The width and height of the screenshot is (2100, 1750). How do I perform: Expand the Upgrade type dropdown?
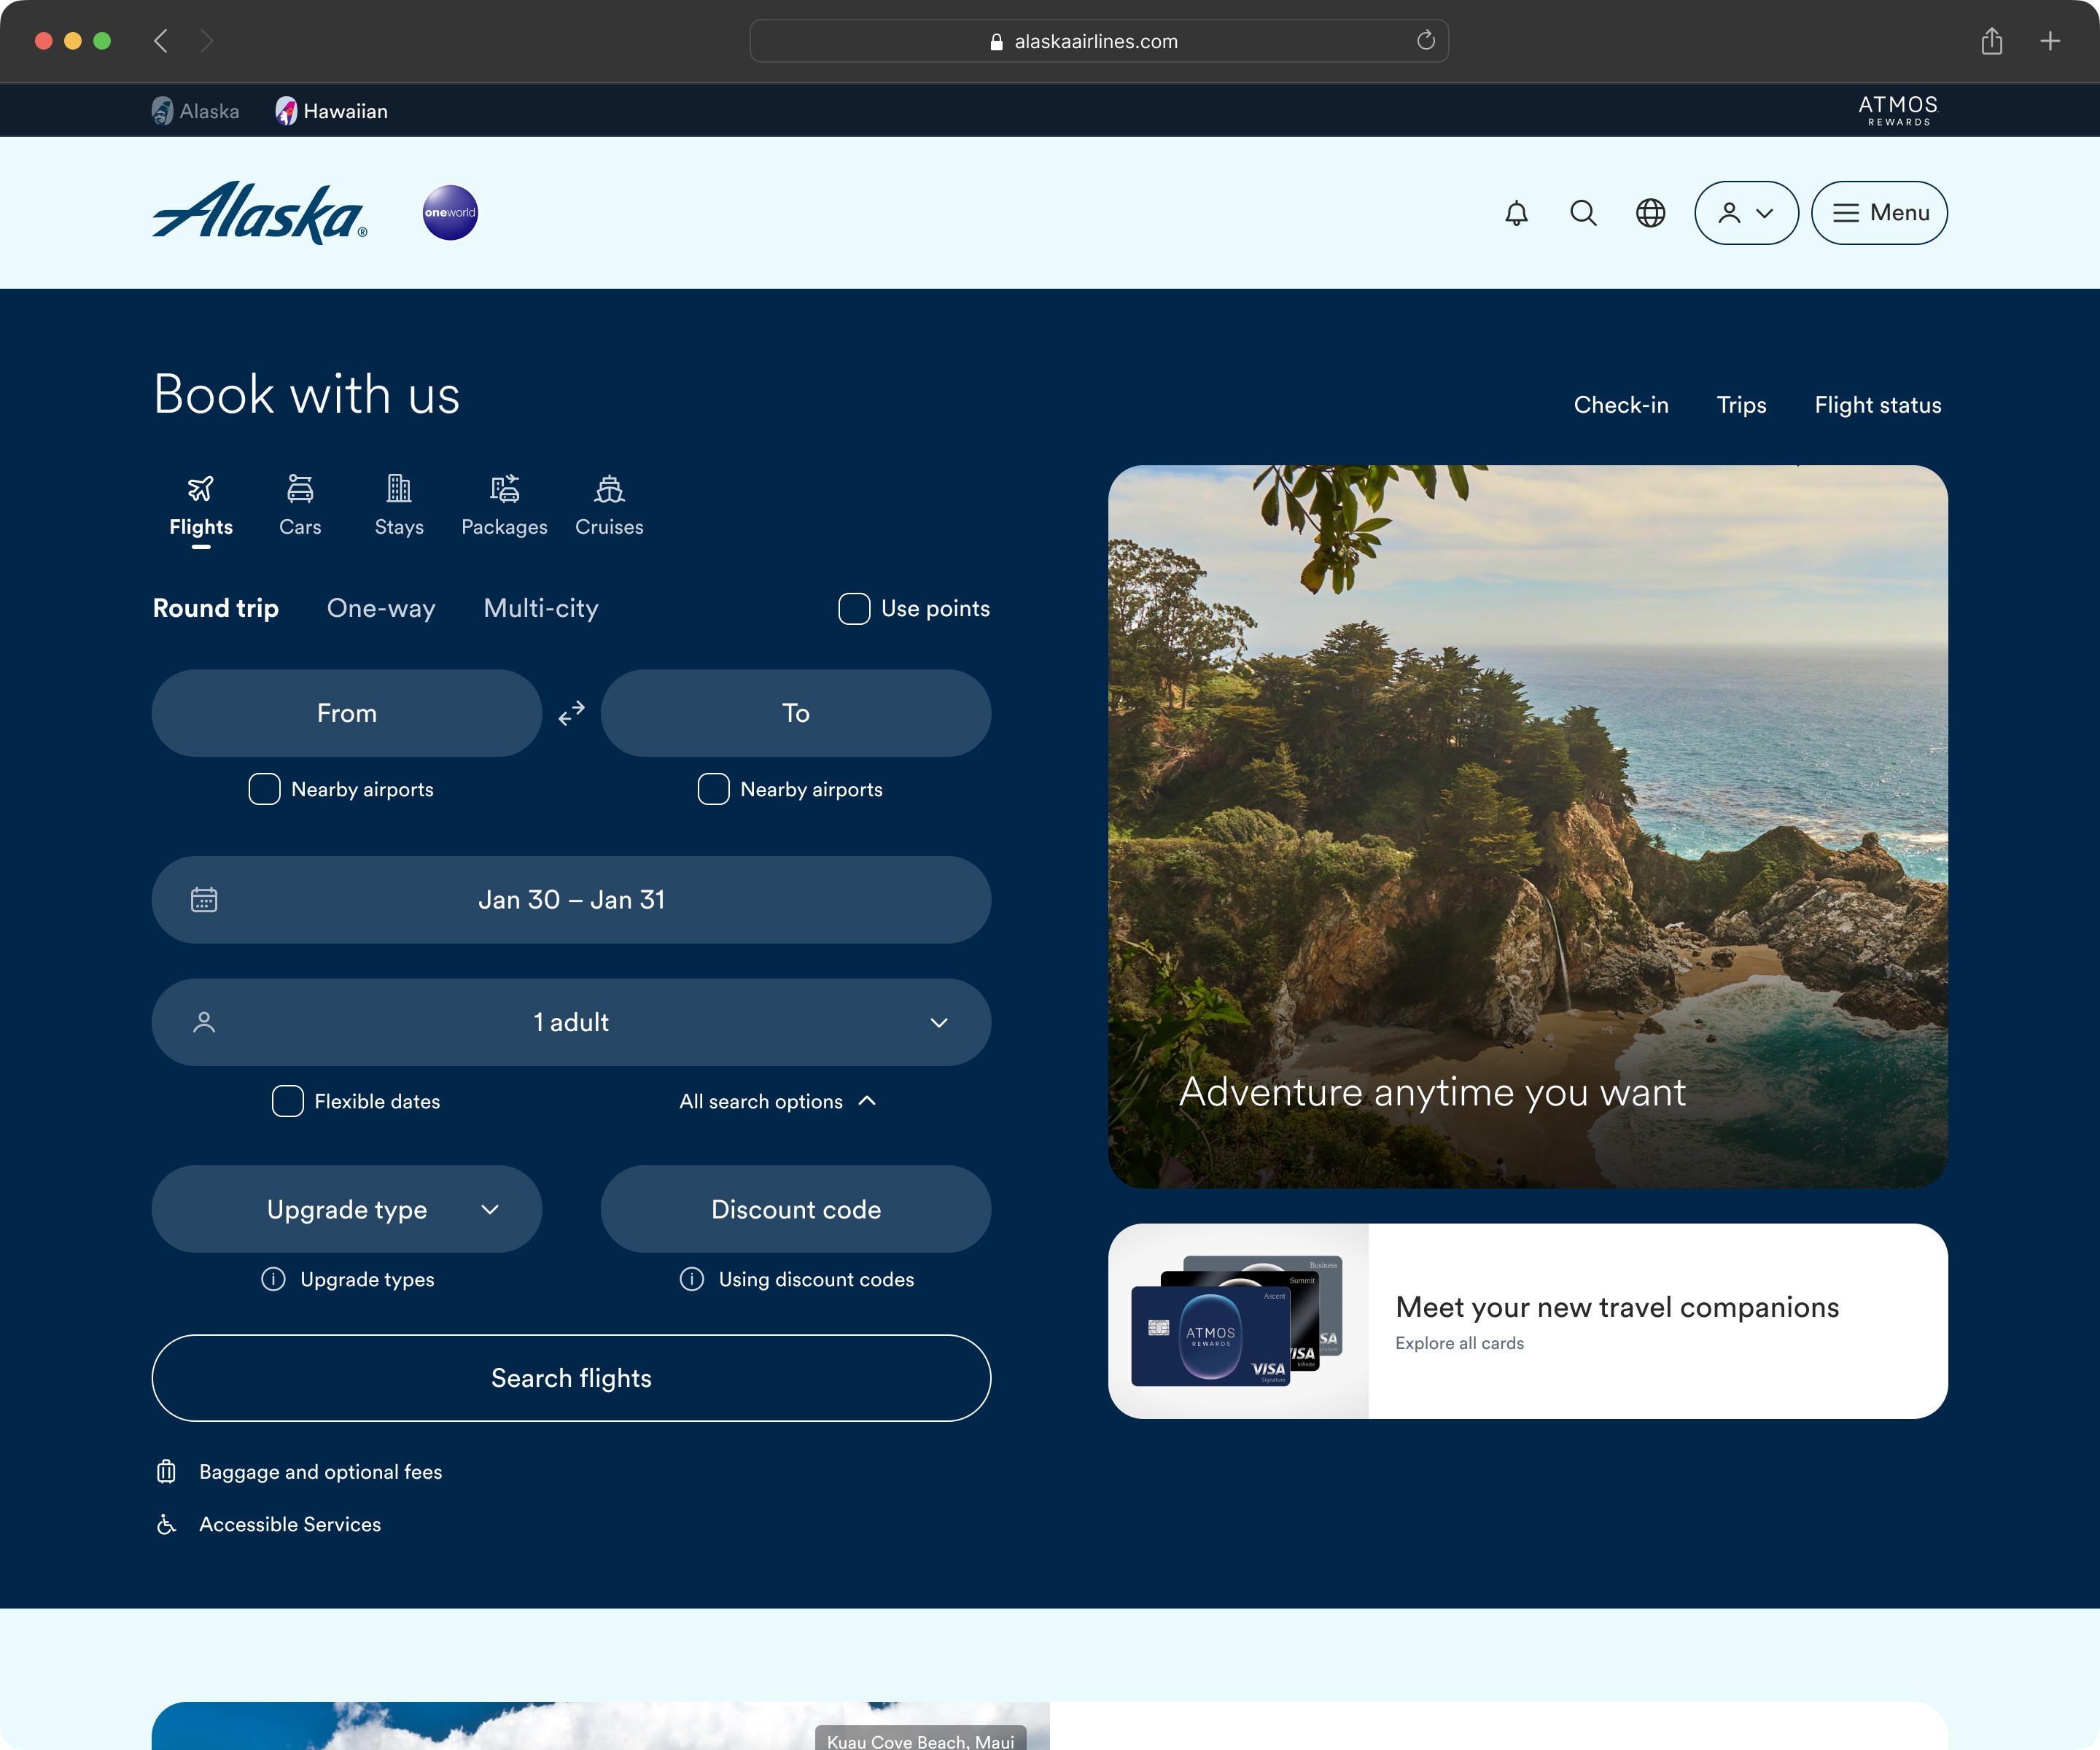coord(347,1209)
